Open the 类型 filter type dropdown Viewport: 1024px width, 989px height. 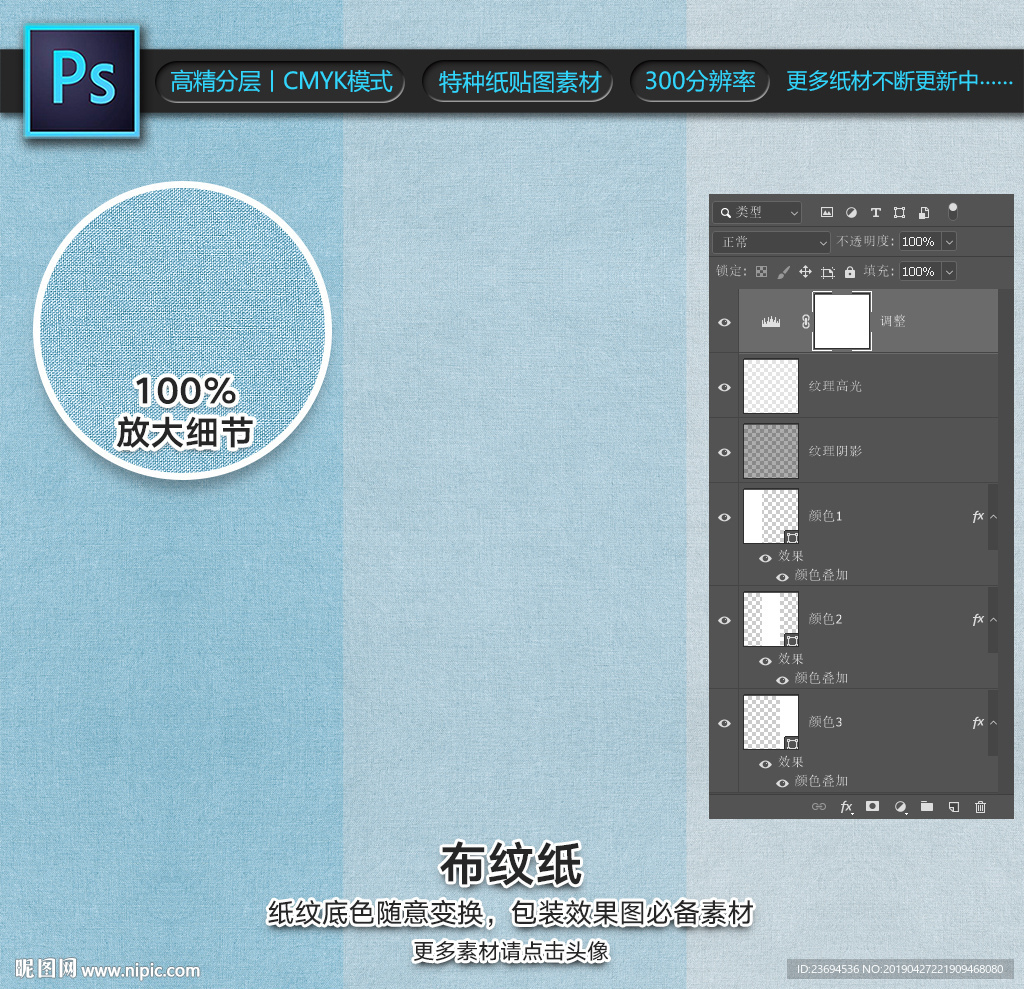click(x=758, y=212)
